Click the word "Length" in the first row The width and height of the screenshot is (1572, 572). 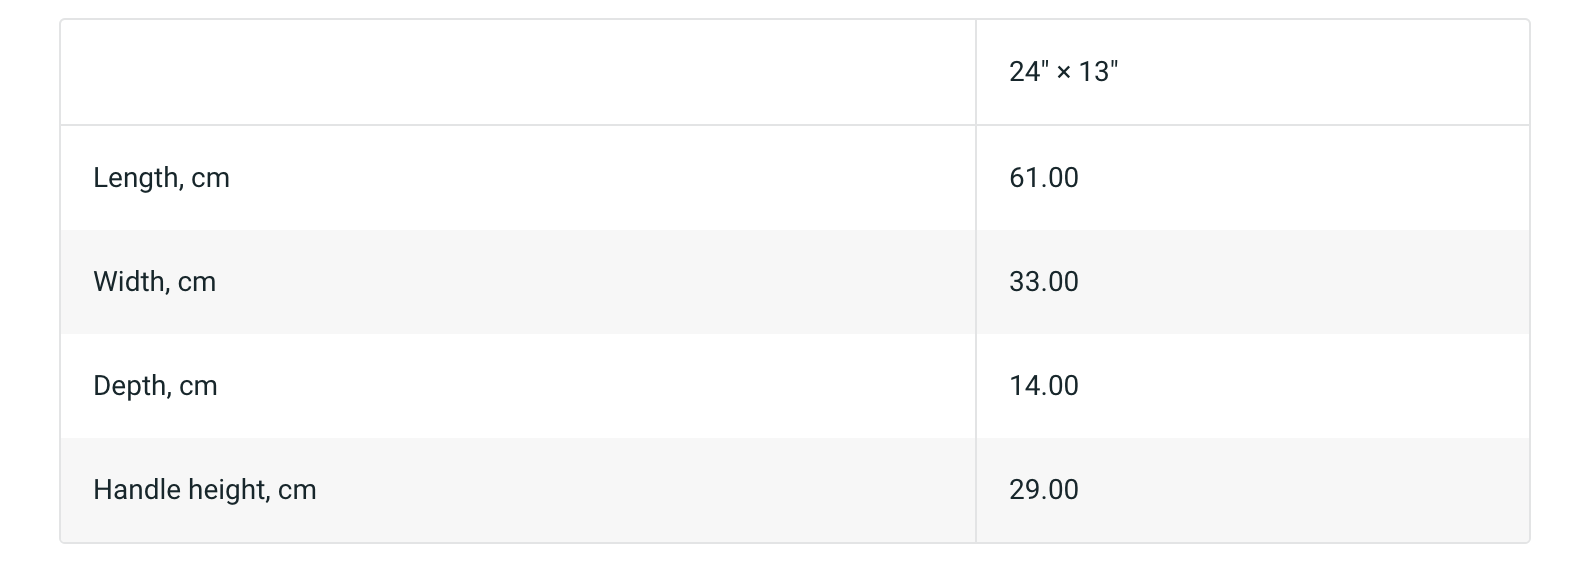pyautogui.click(x=137, y=178)
